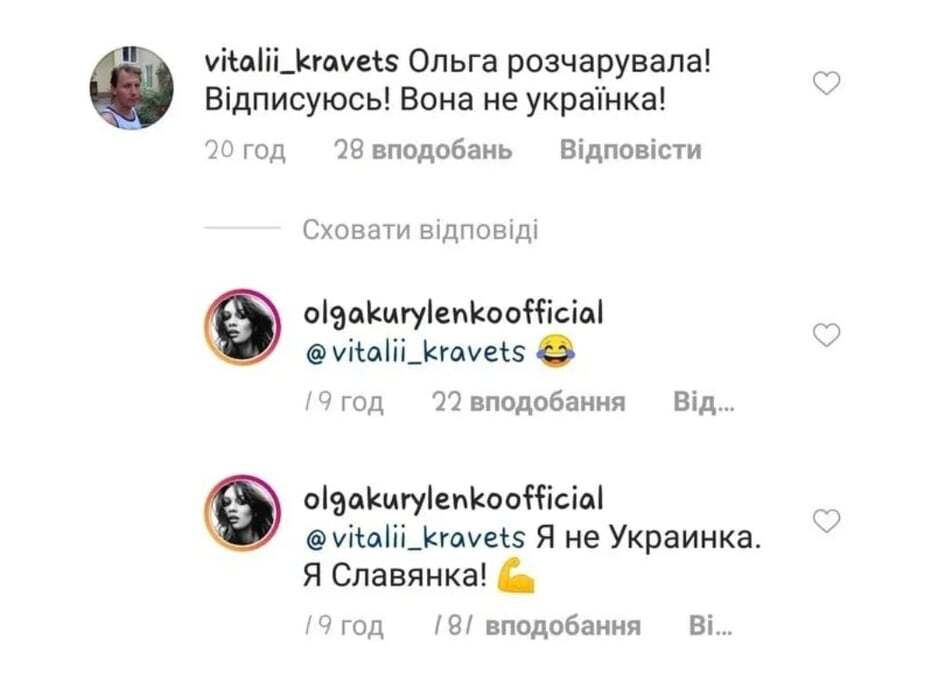View likes on the Славянка reply
945x693 pixels.
(537, 626)
